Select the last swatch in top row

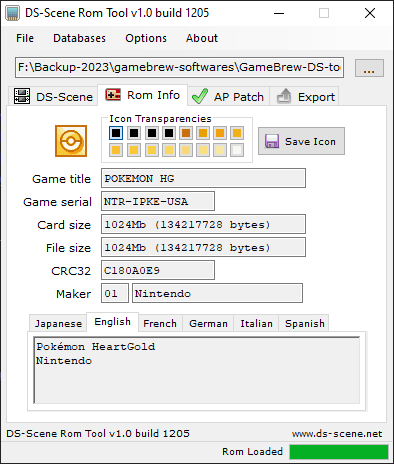237,133
